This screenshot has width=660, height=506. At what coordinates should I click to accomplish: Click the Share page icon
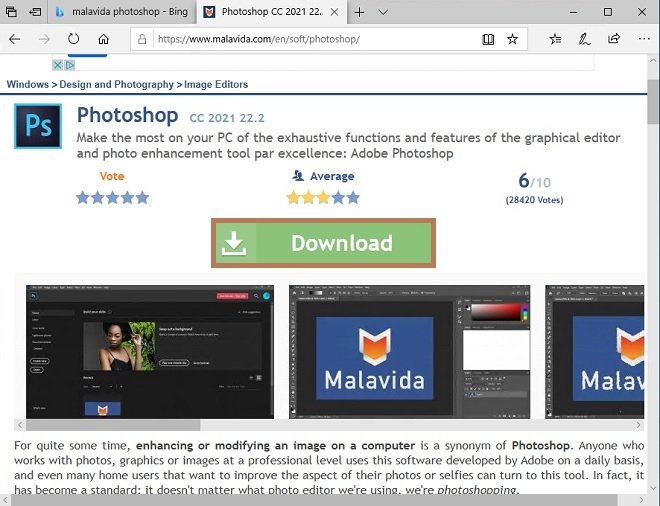[614, 39]
